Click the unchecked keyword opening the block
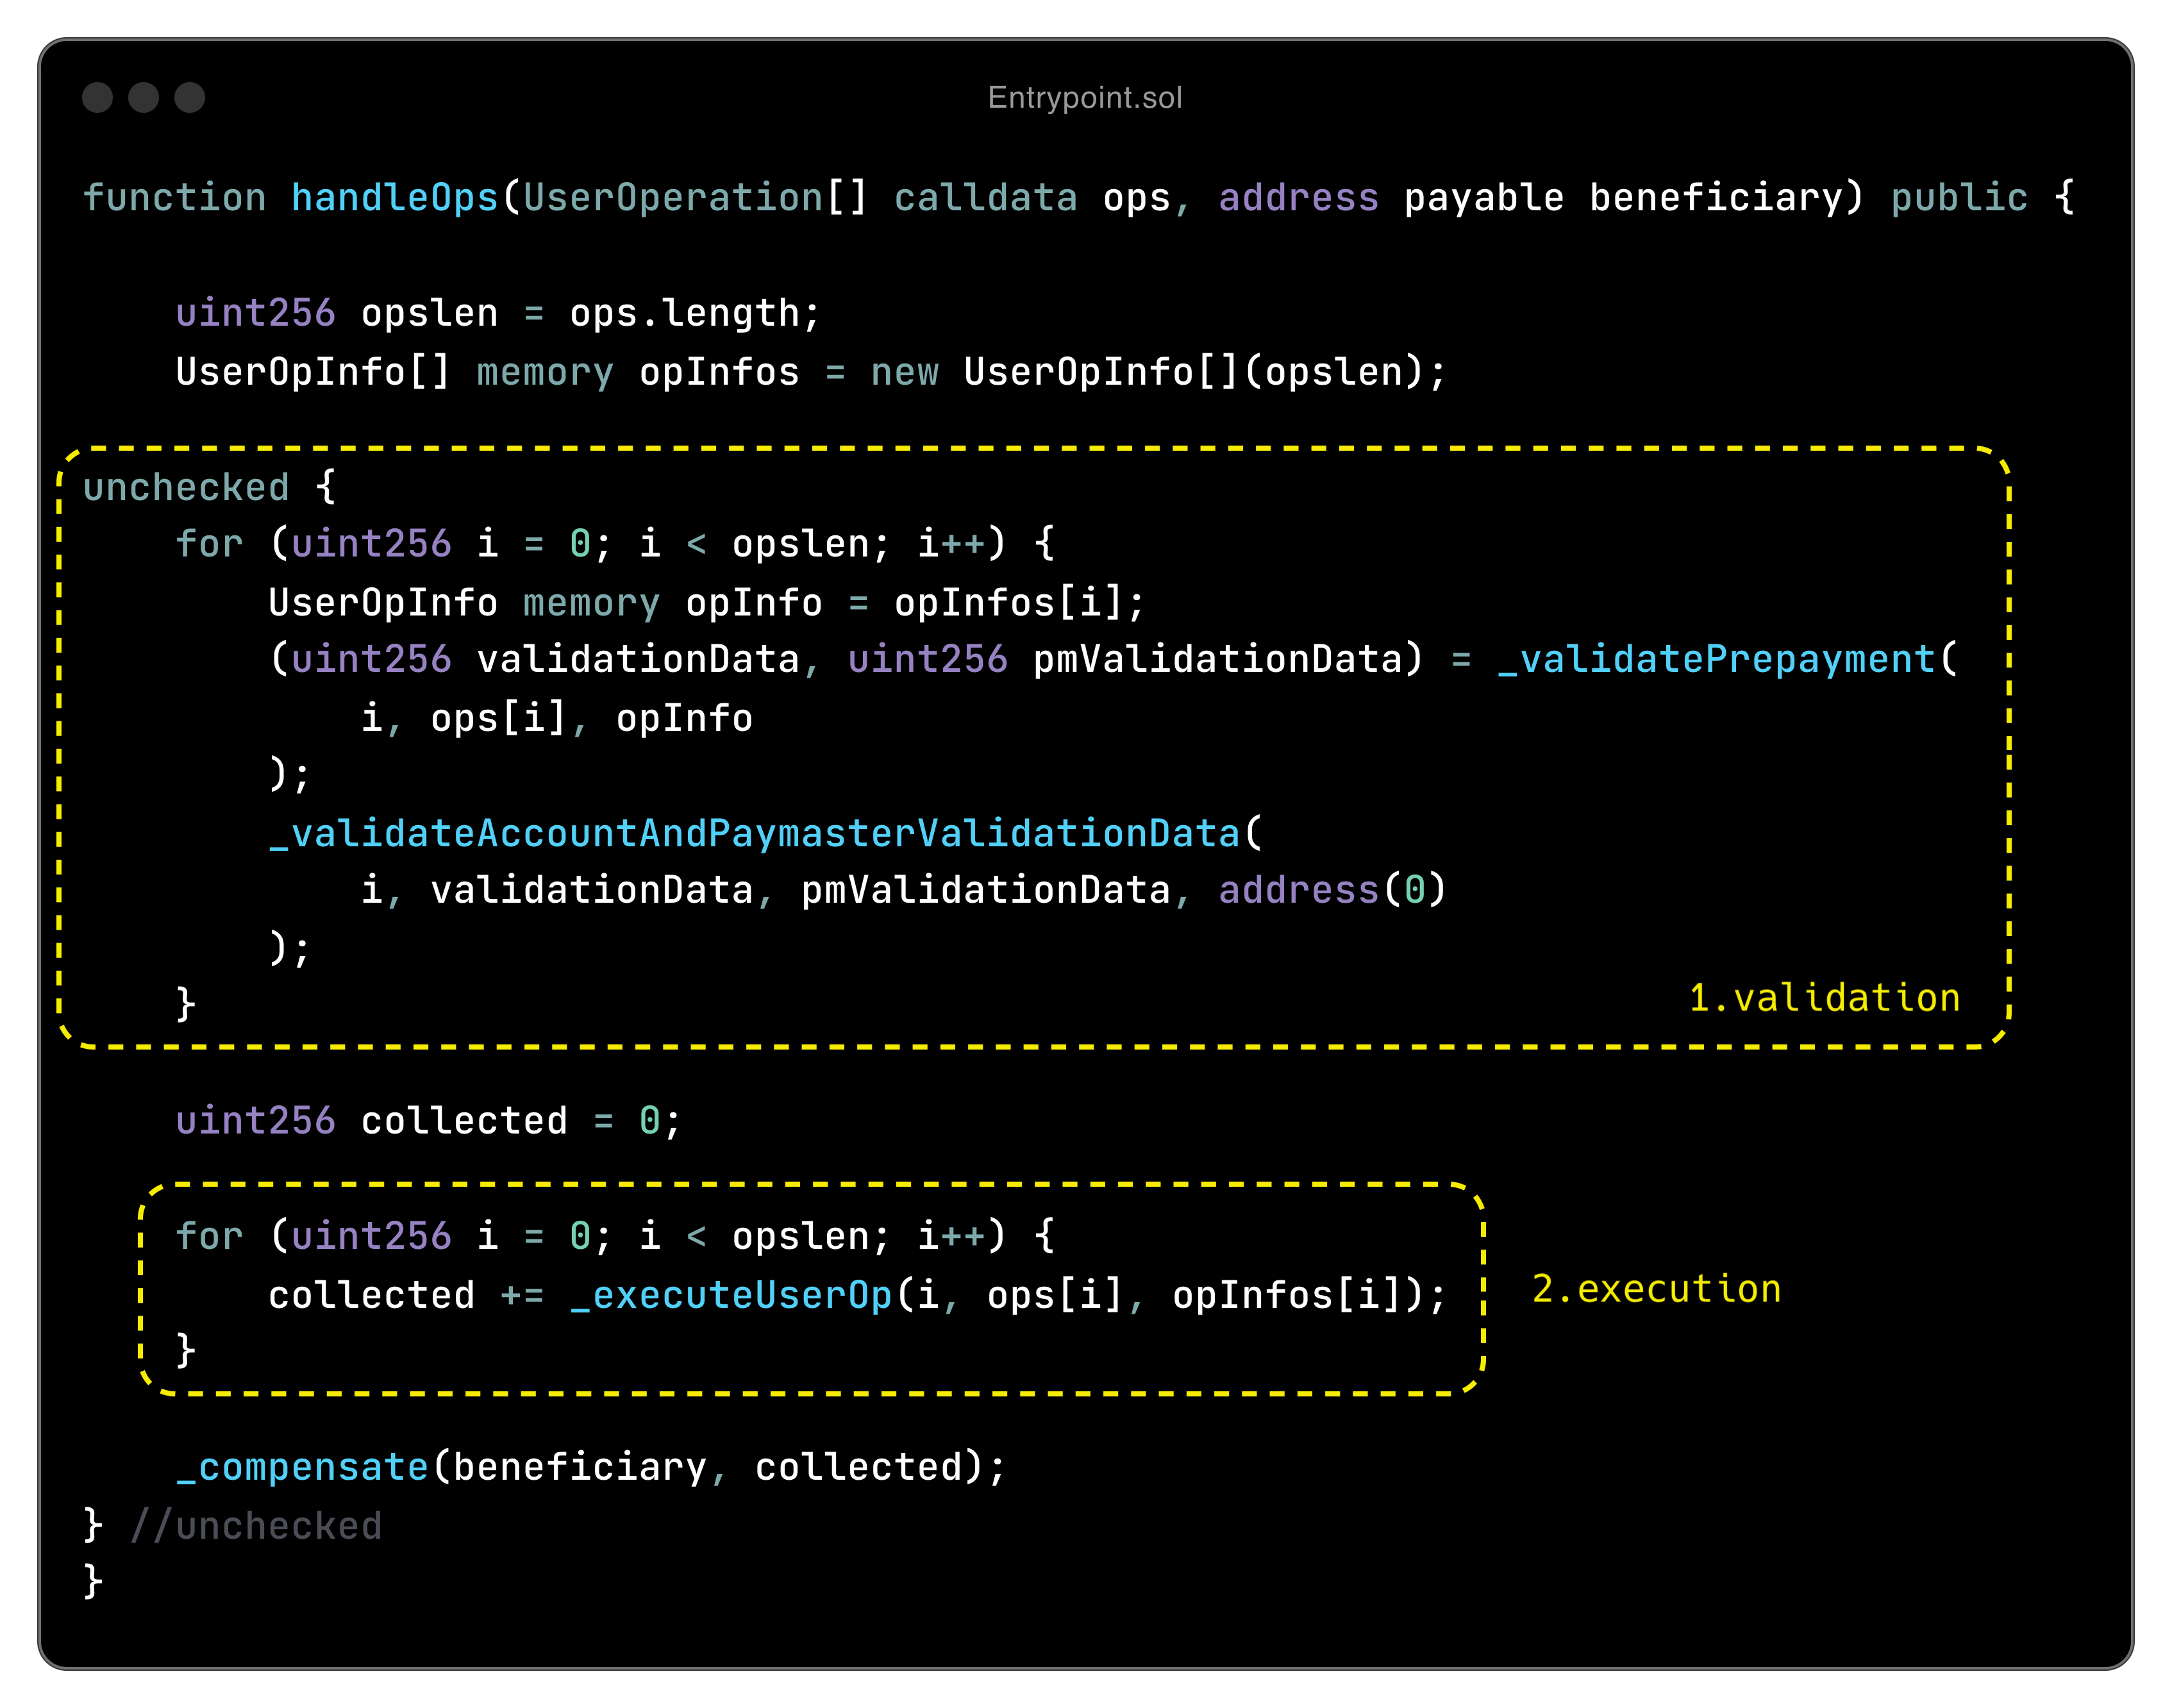This screenshot has width=2172, height=1708. pyautogui.click(x=186, y=488)
